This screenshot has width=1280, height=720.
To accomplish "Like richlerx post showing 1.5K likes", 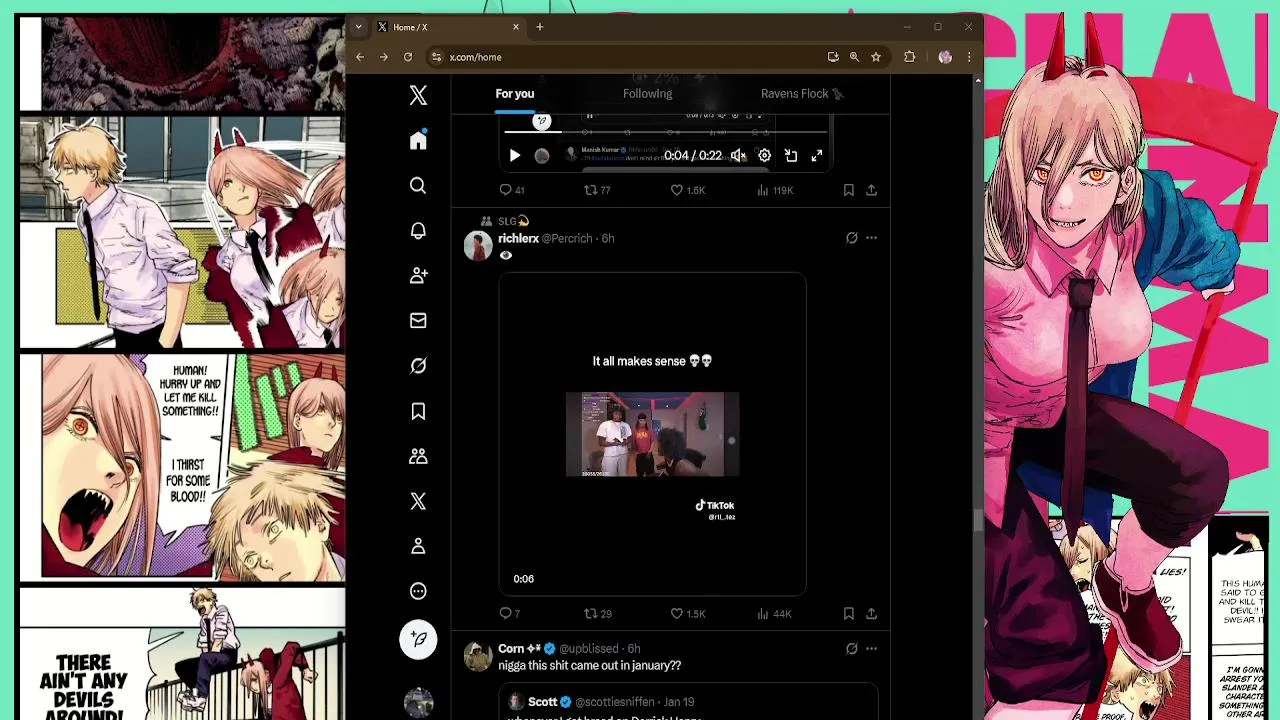I will tap(688, 613).
